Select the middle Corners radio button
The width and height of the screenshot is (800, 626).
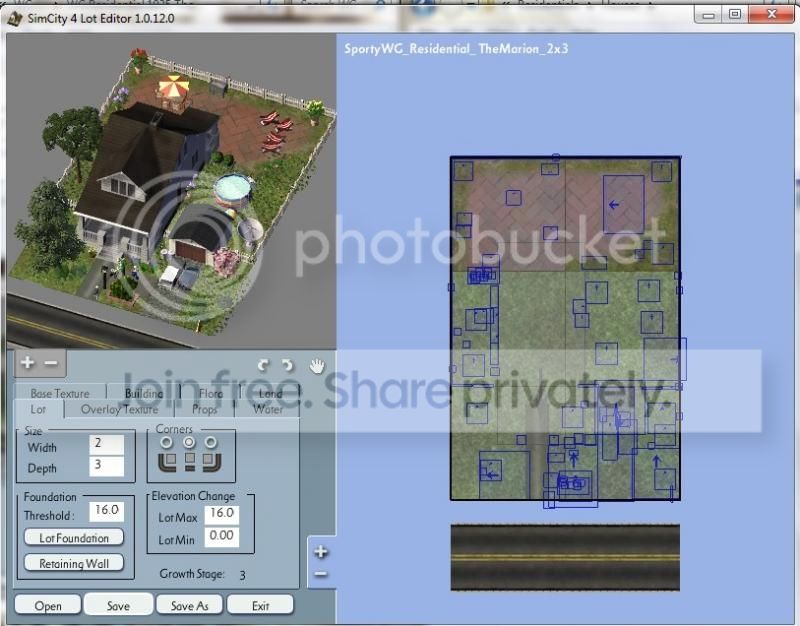tap(189, 442)
